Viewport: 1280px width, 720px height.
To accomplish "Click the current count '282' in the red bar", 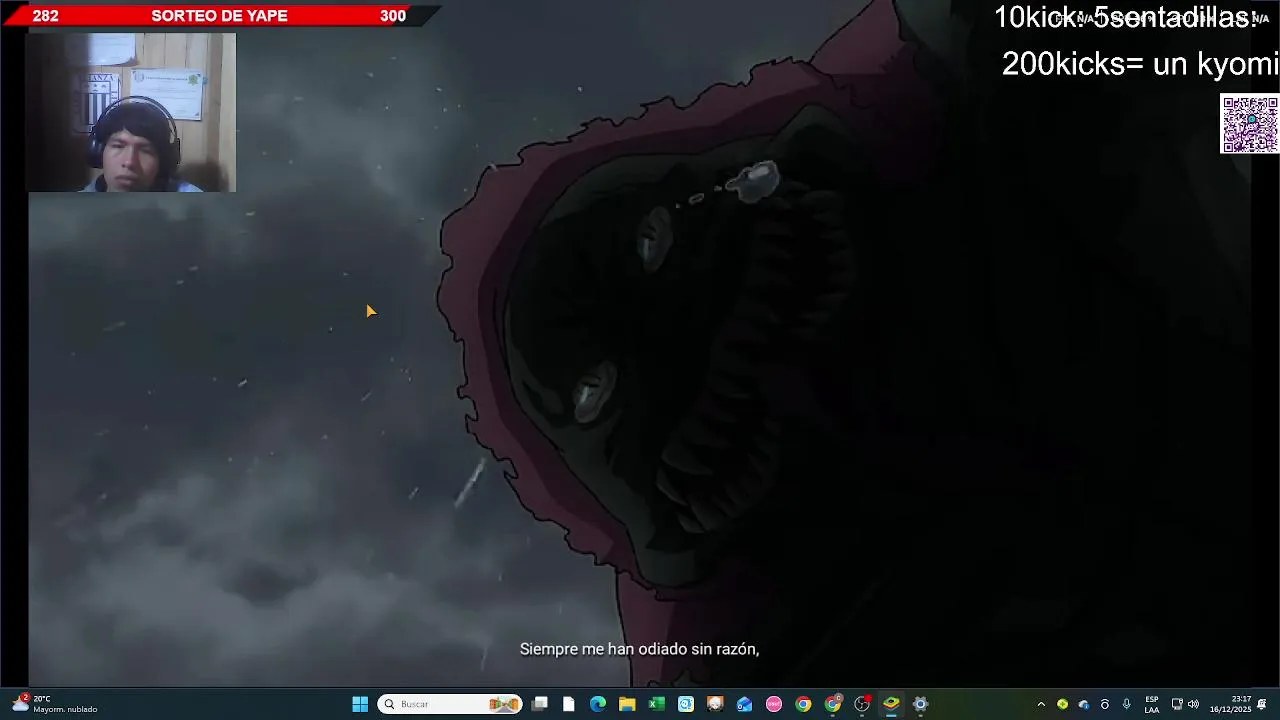I will pos(45,16).
